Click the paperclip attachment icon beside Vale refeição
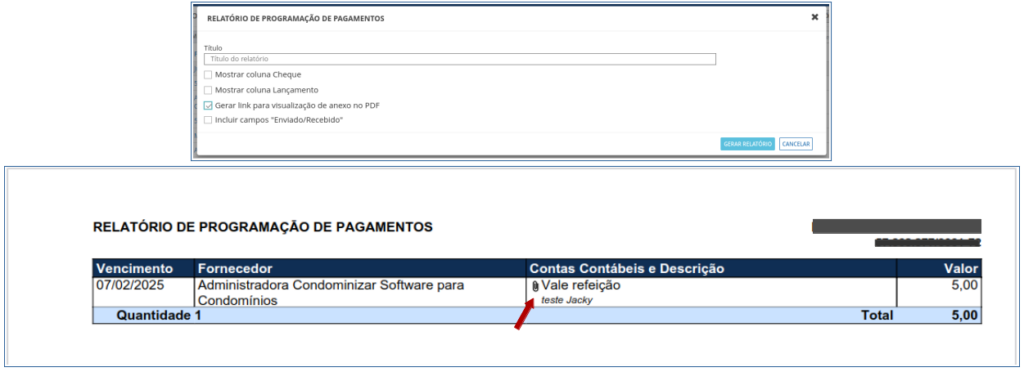This screenshot has height=372, width=1024. pyautogui.click(x=536, y=287)
